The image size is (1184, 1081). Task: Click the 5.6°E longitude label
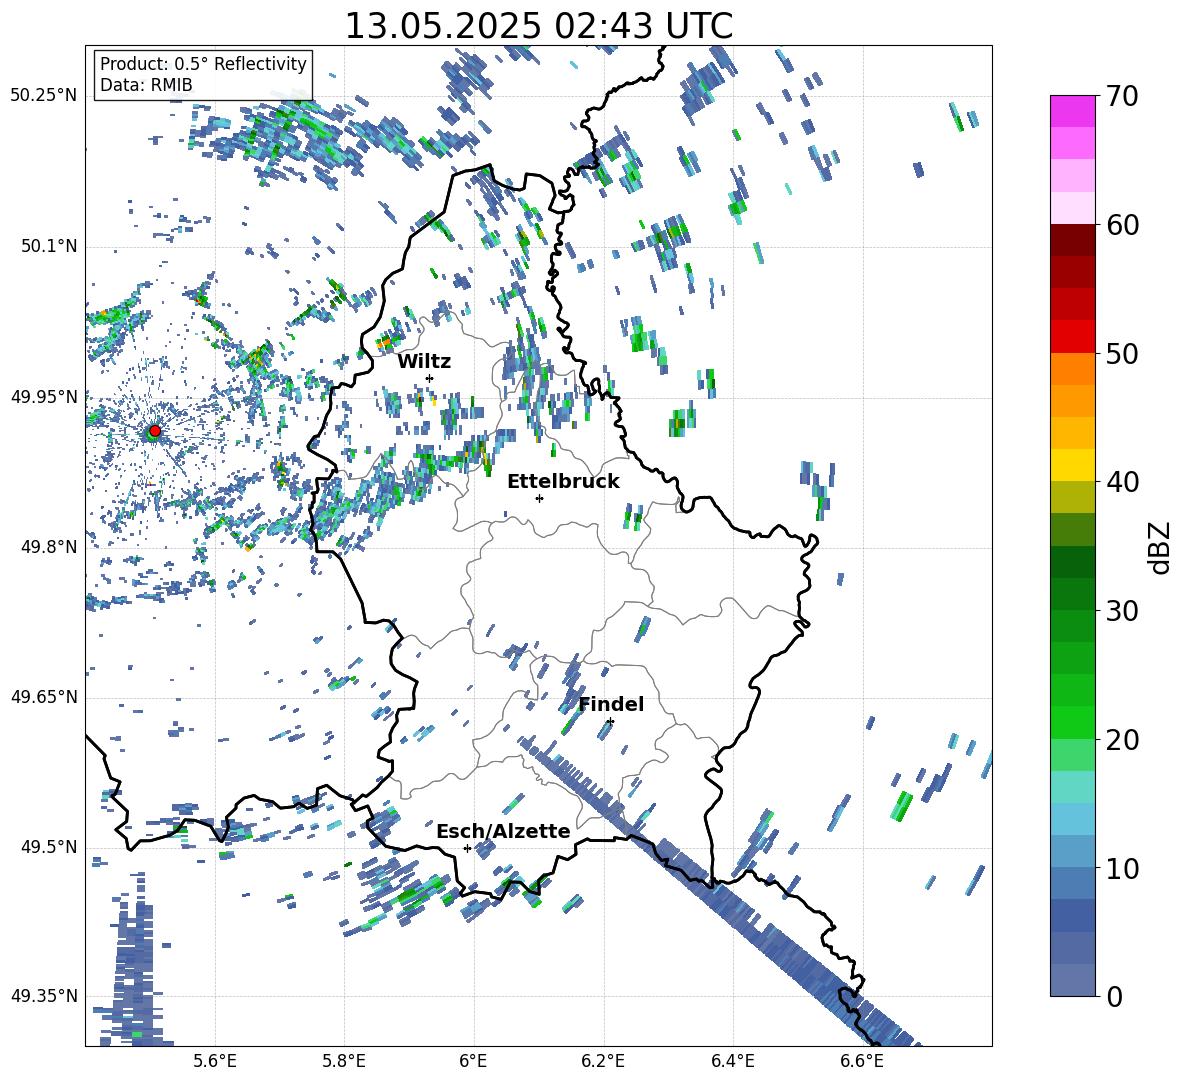click(215, 1061)
